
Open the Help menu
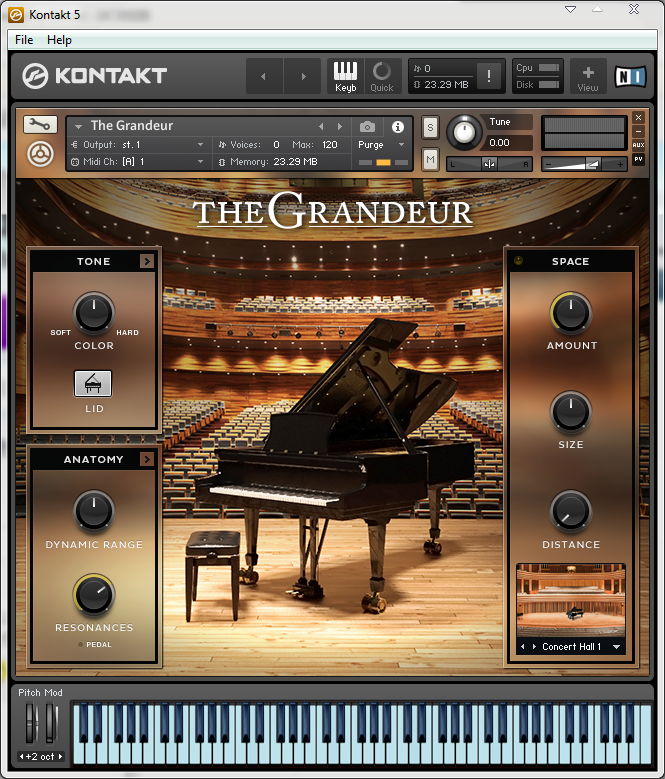pos(59,40)
